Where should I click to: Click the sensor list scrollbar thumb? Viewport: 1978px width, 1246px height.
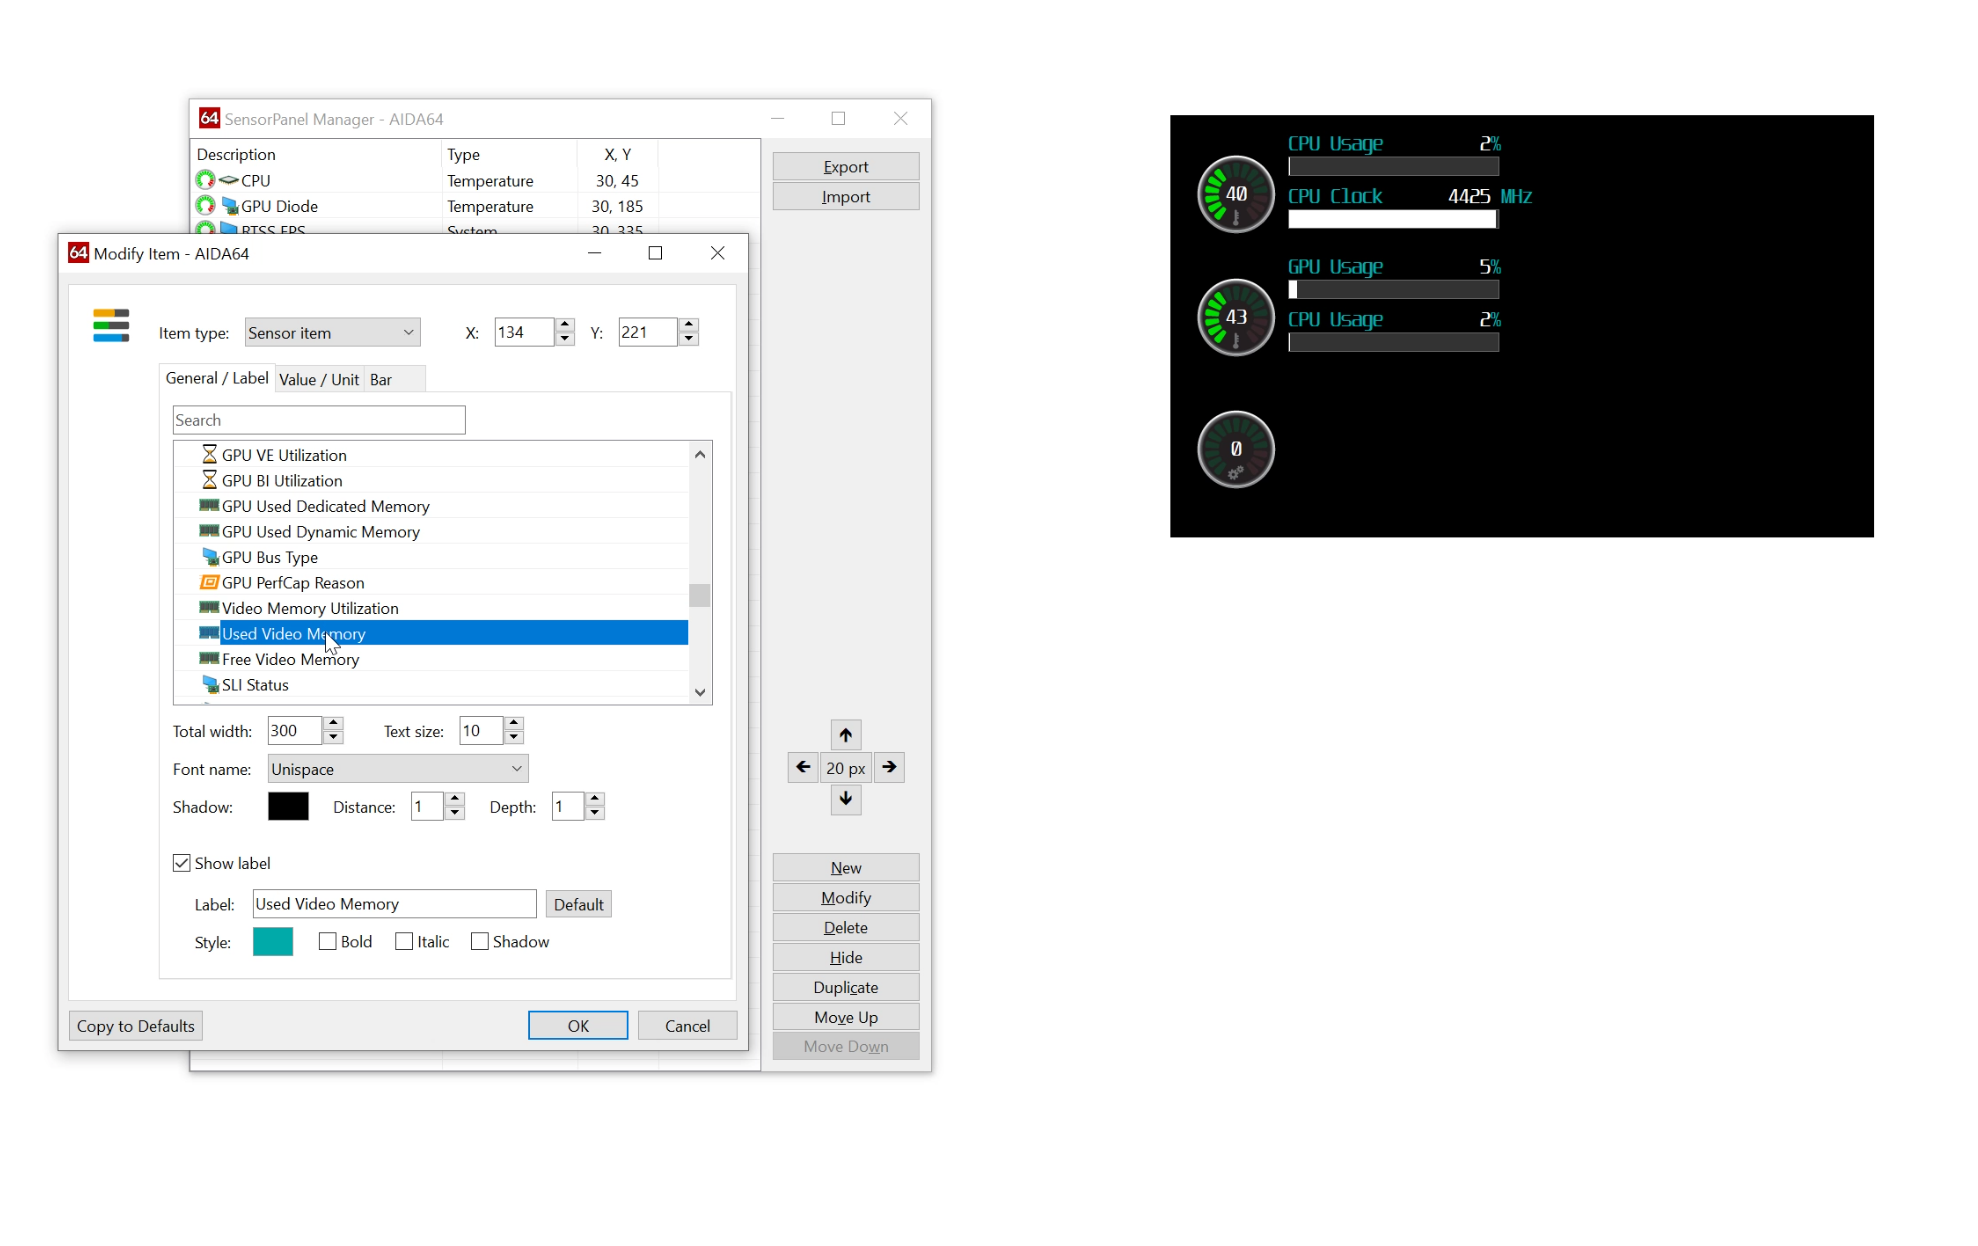point(700,595)
